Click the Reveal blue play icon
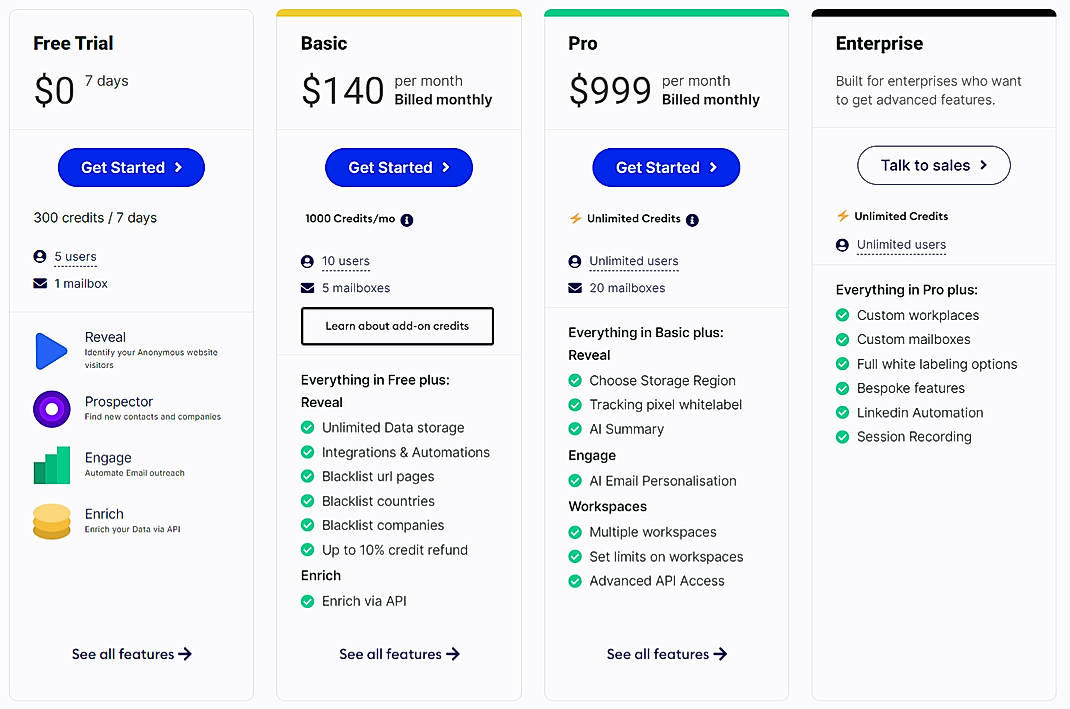This screenshot has height=709, width=1070. pyautogui.click(x=50, y=349)
